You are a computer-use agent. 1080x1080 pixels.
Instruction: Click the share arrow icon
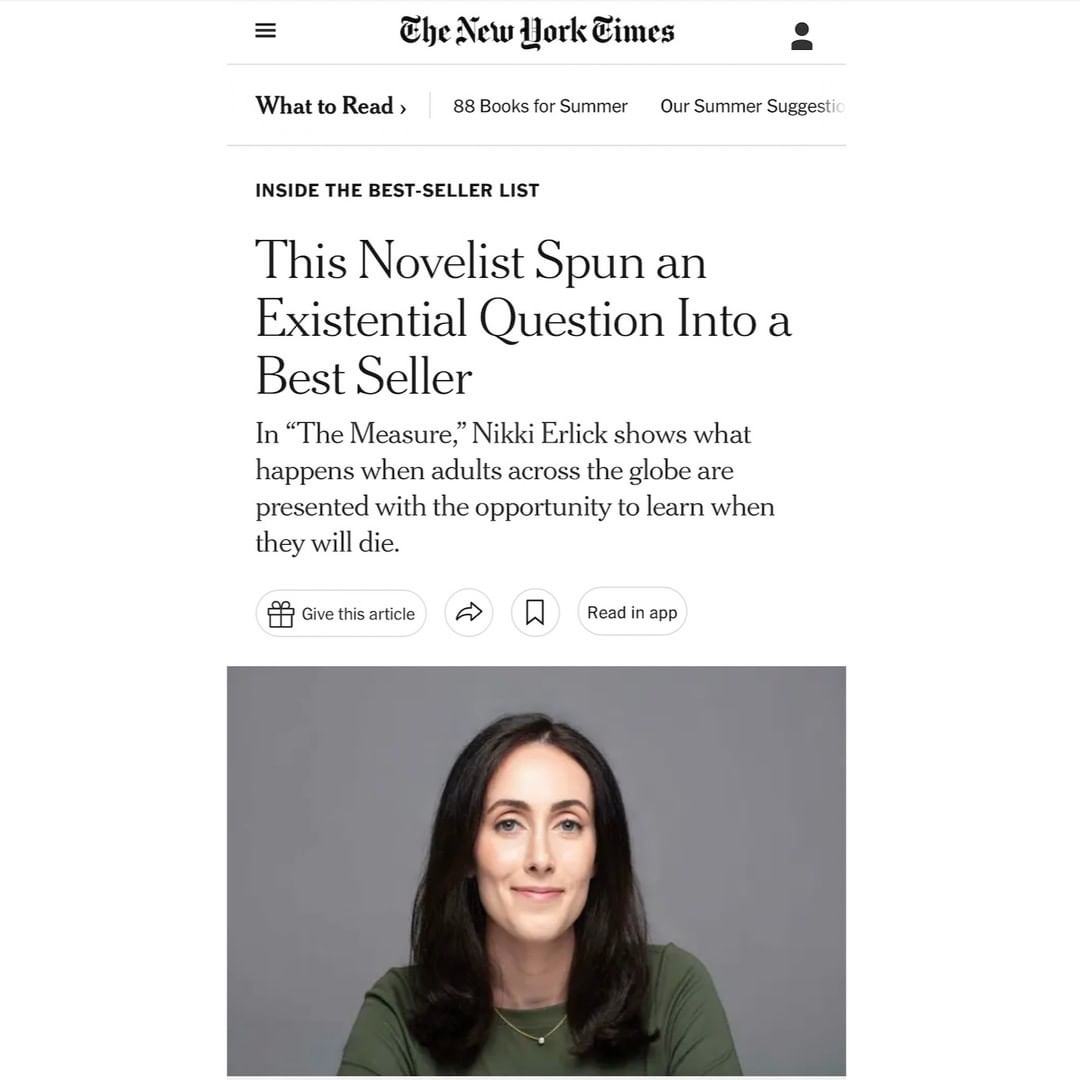[x=469, y=612]
